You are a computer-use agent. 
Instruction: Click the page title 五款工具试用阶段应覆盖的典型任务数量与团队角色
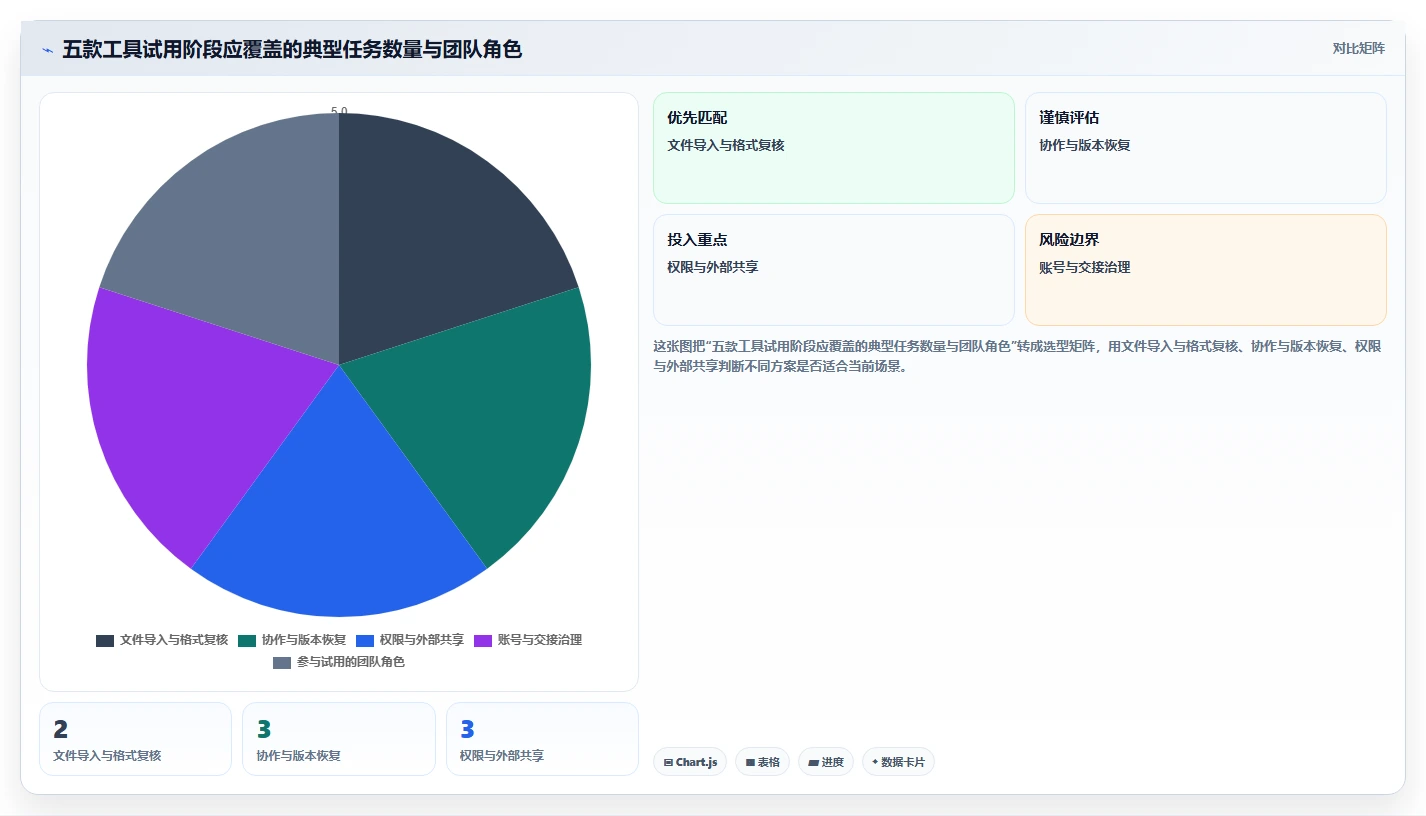292,49
